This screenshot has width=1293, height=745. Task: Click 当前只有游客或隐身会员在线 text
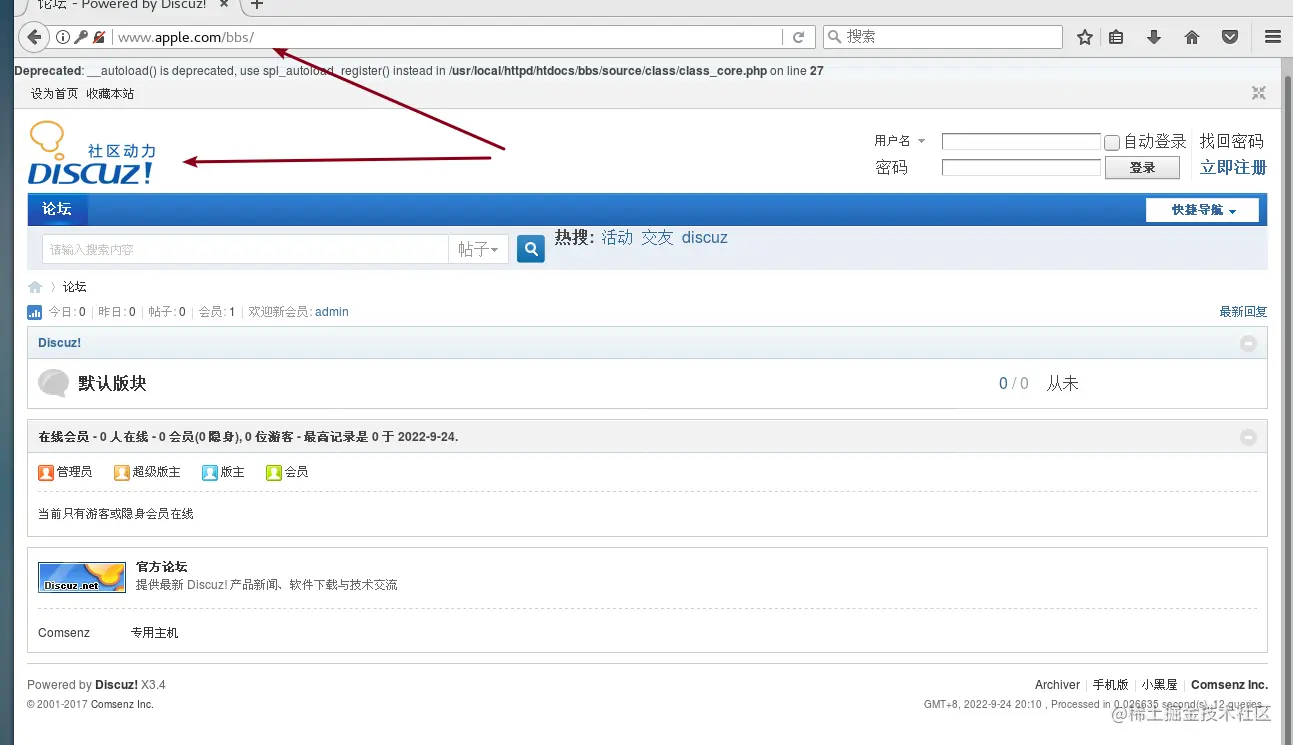[x=116, y=514]
